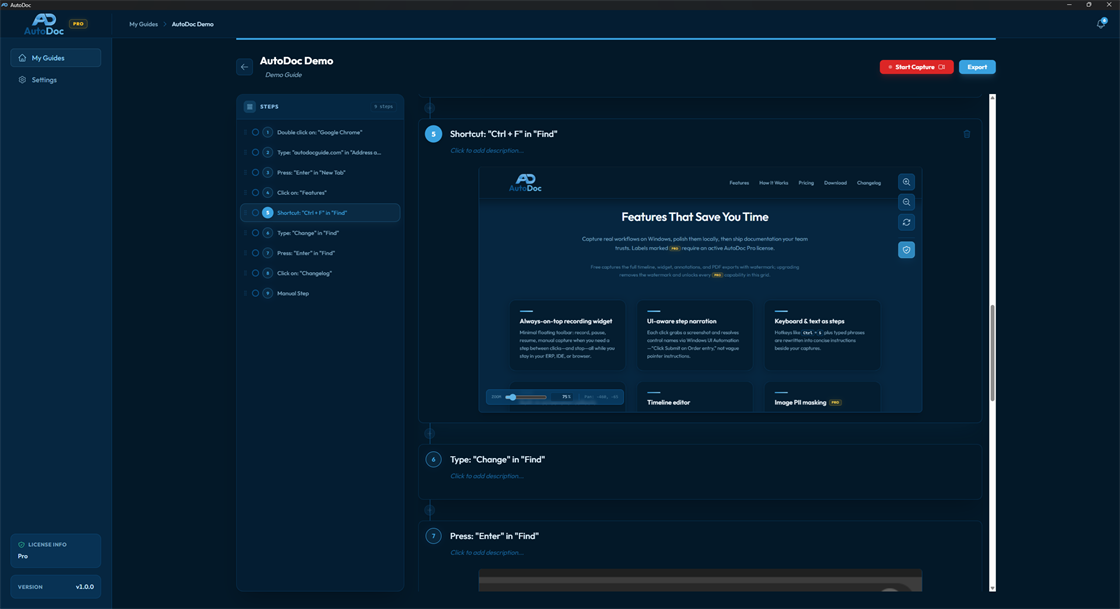Reset the screenshot view with the refresh icon

906,222
